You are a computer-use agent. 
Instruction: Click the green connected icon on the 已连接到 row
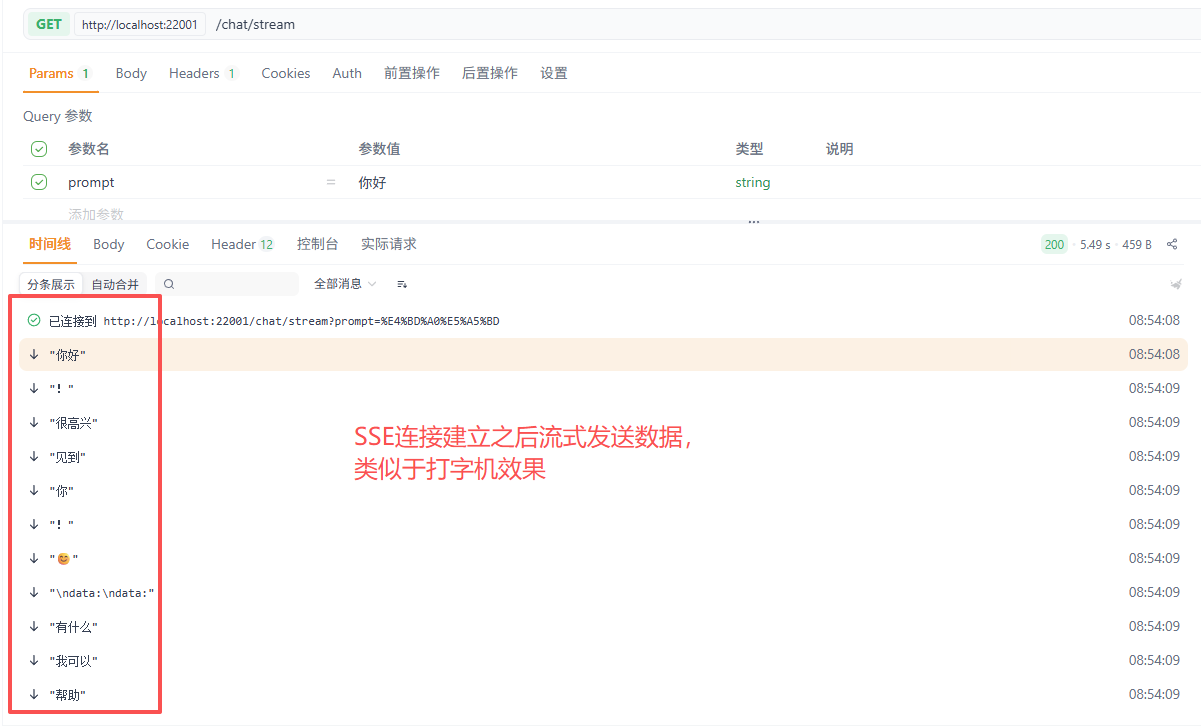tap(33, 320)
